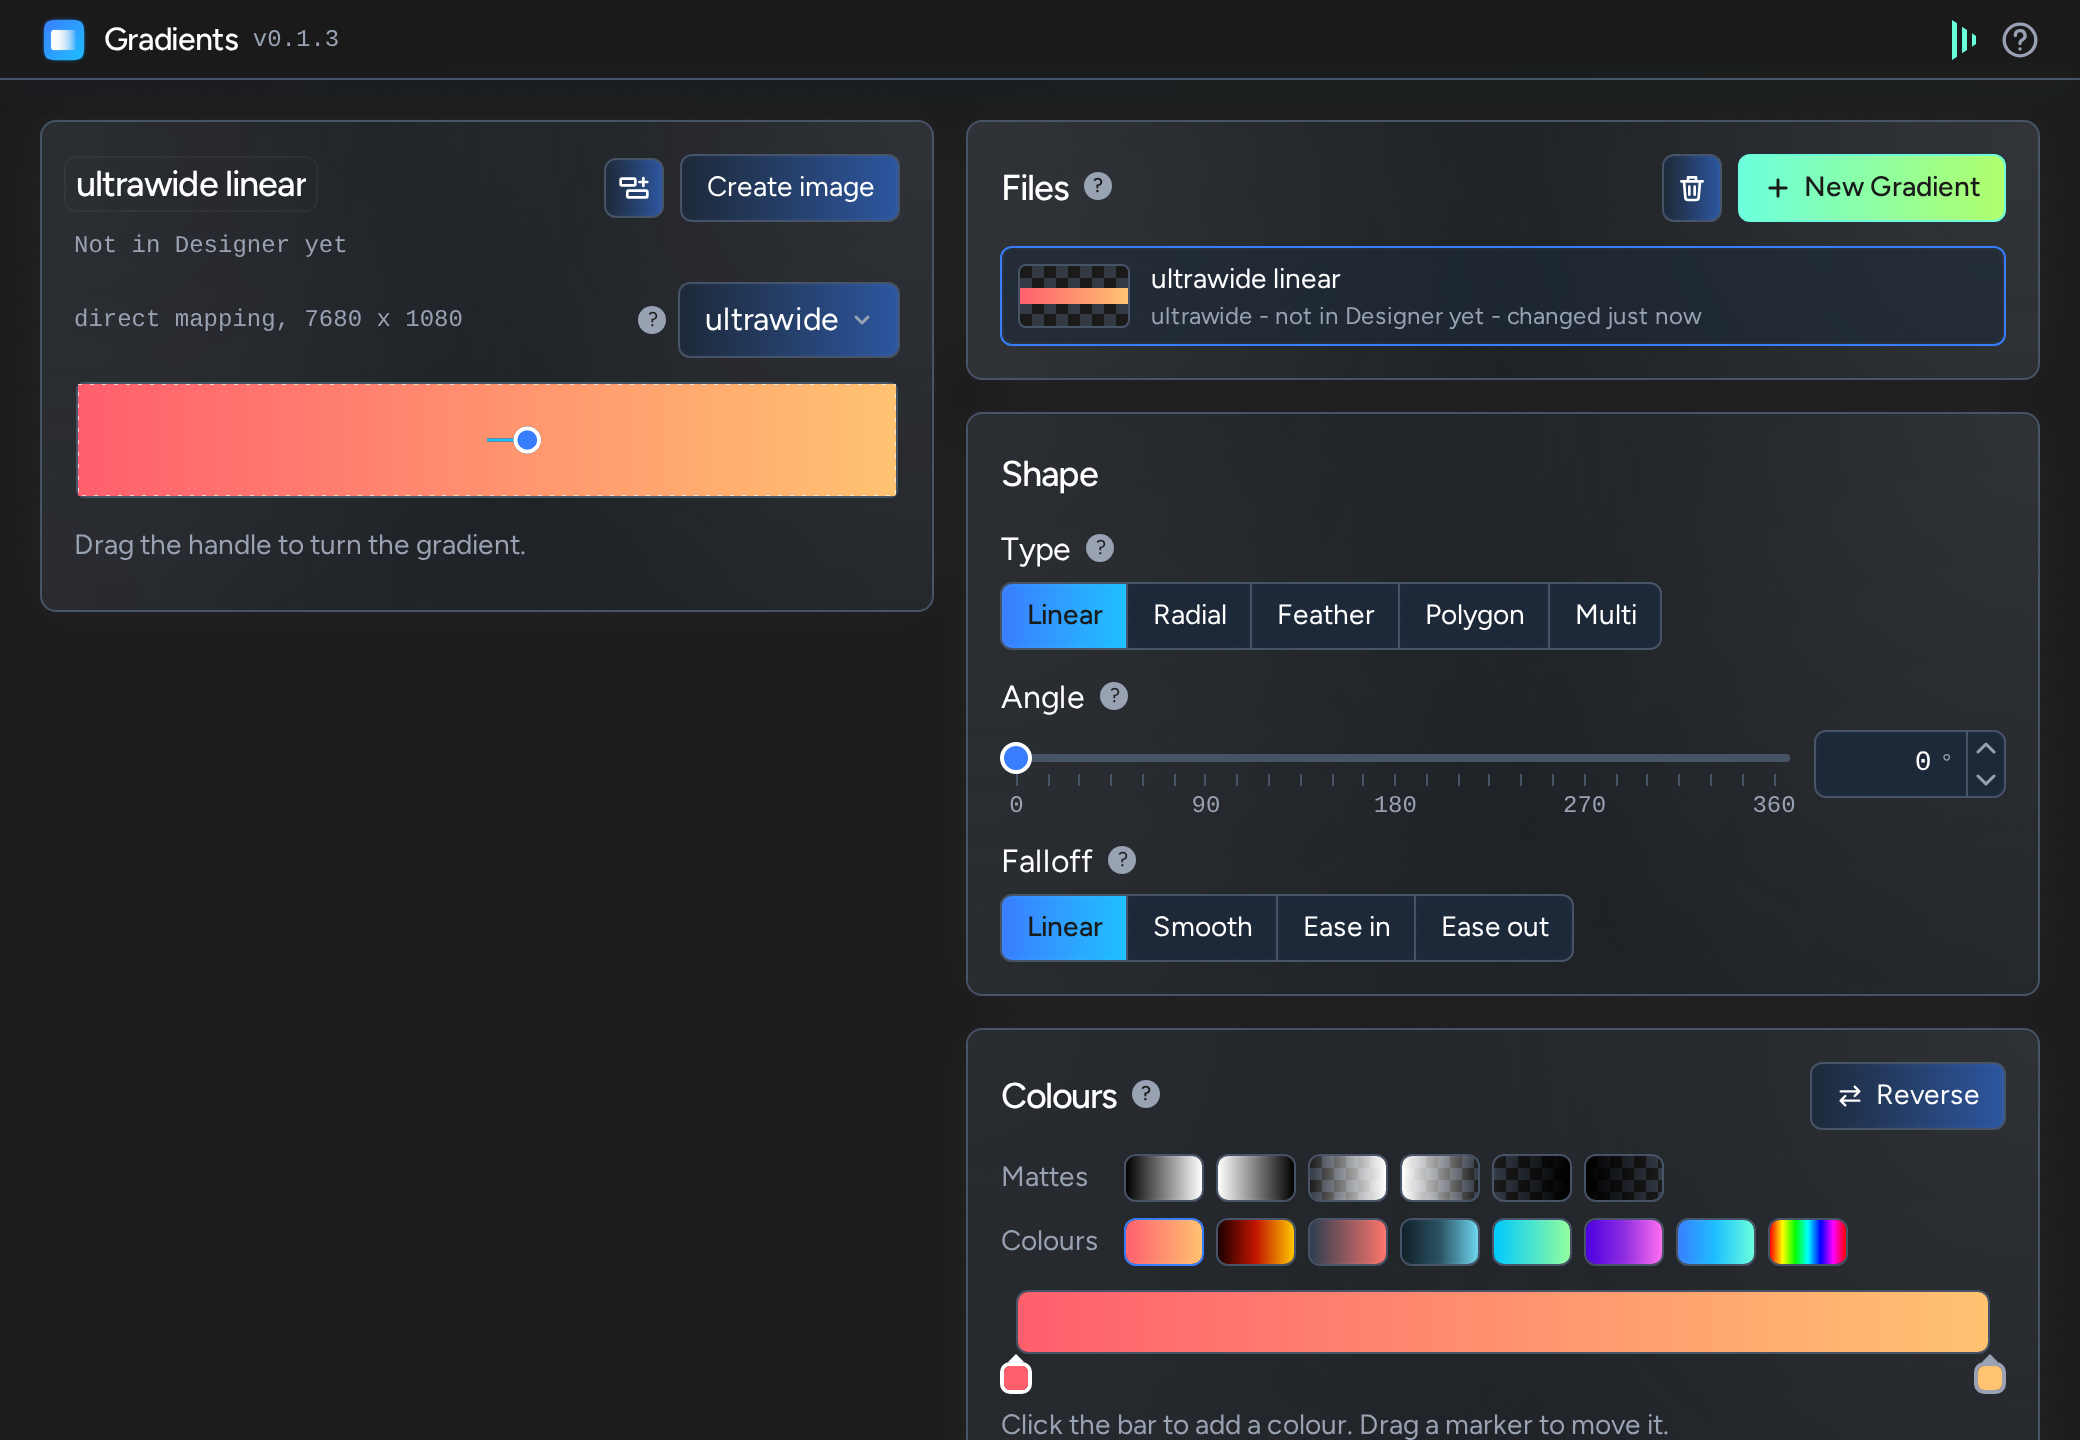Click the 'Not in Designer yet' status text
The width and height of the screenshot is (2080, 1440).
click(210, 245)
